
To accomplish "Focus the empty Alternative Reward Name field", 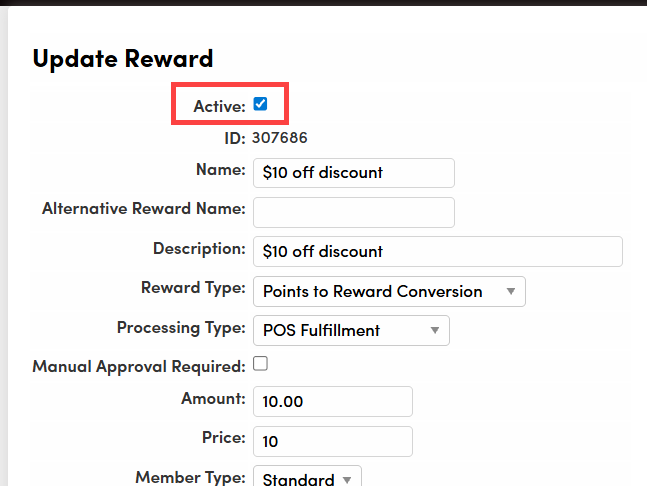I will pos(353,211).
